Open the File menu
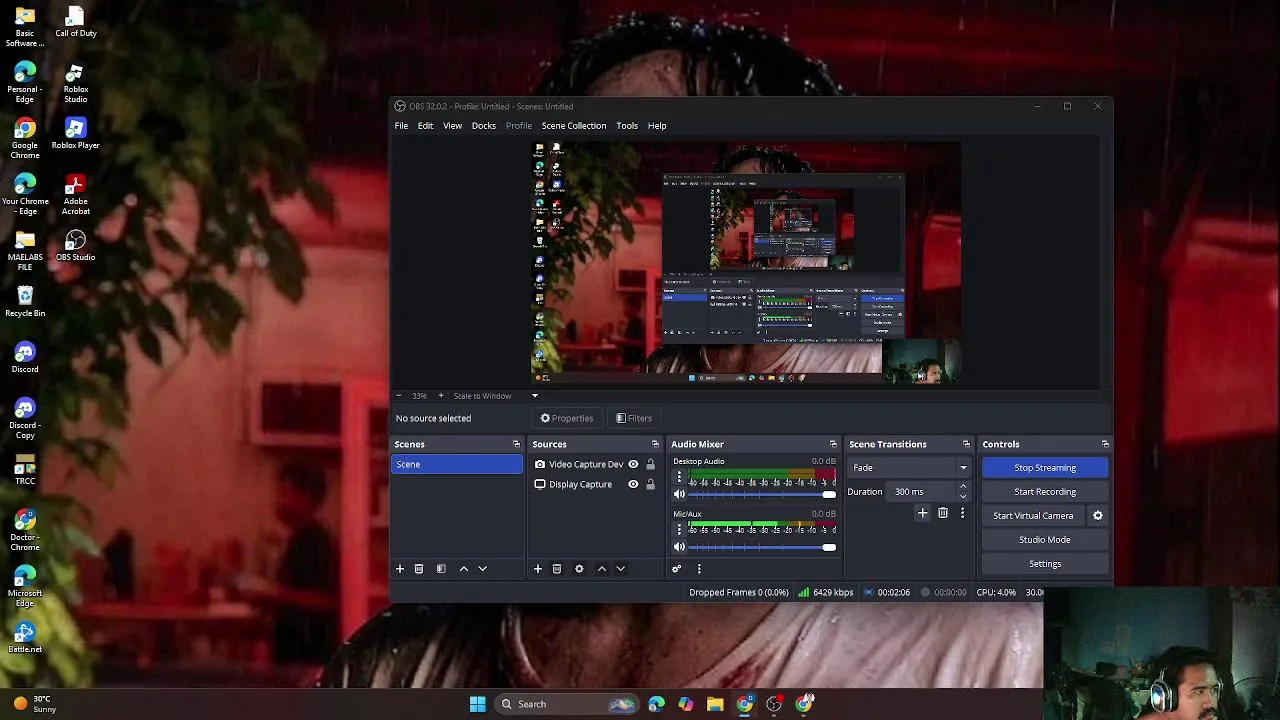 pyautogui.click(x=401, y=126)
